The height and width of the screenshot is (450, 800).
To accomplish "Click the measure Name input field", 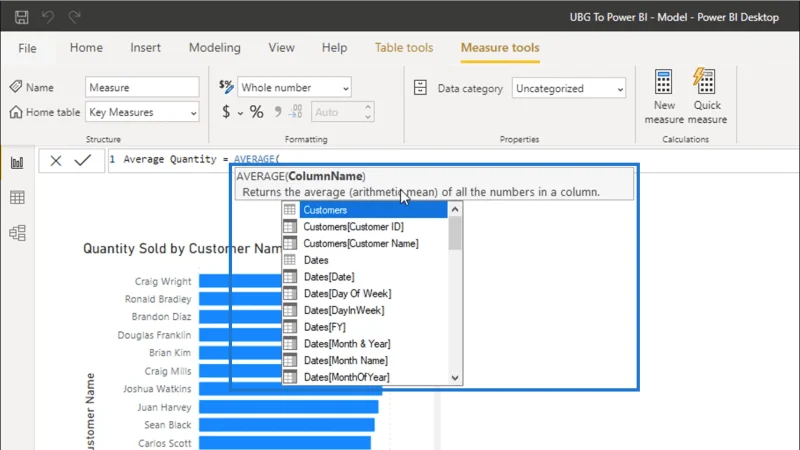I will (x=142, y=87).
